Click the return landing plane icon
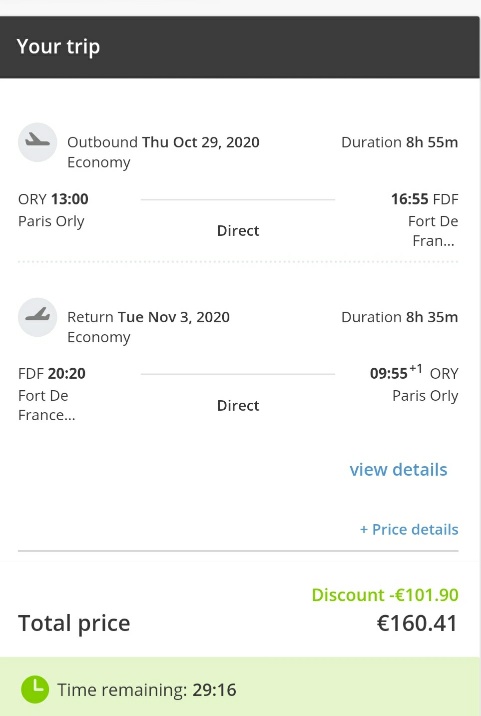Screen dimensions: 481x716 click(x=37, y=317)
